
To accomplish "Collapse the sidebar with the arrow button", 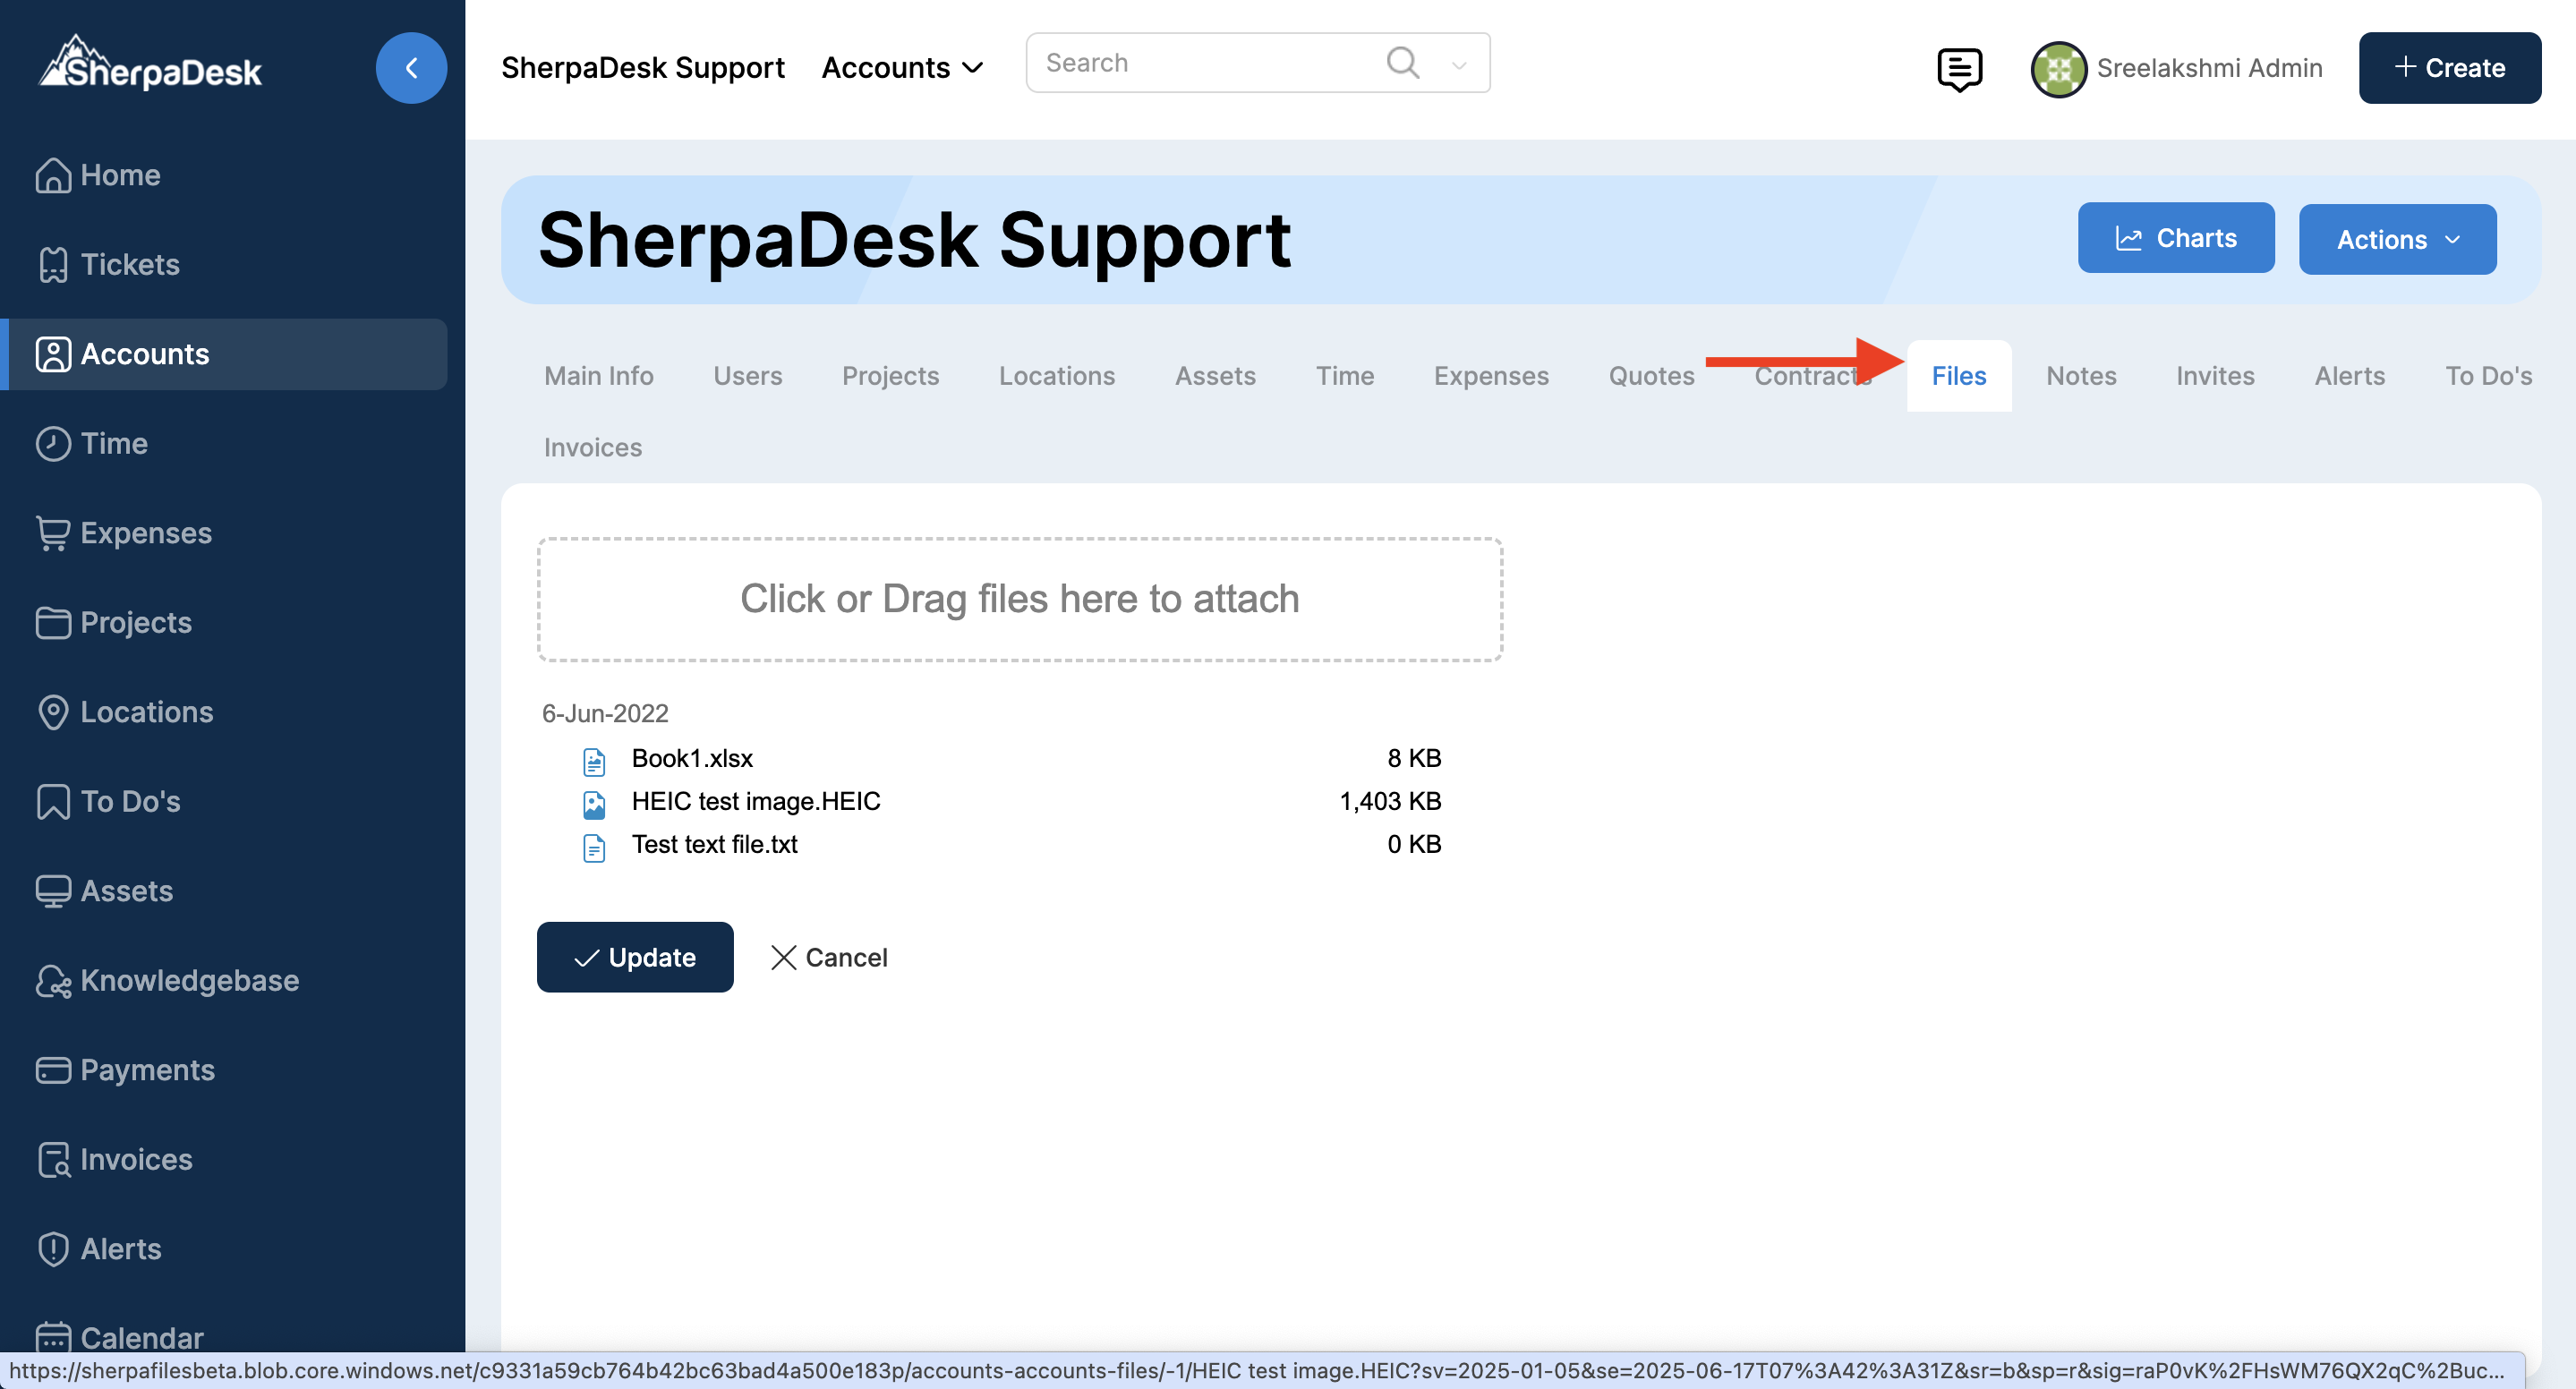I will (x=411, y=68).
